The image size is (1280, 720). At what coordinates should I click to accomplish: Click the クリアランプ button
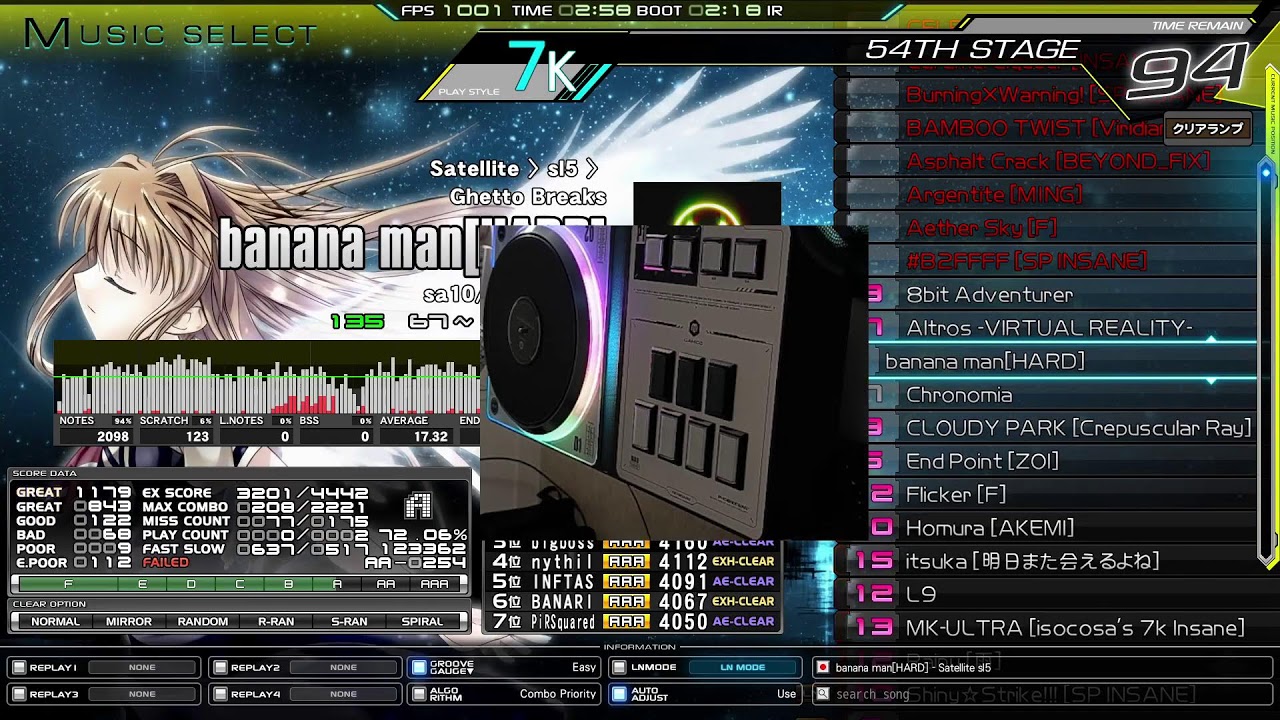[1208, 129]
